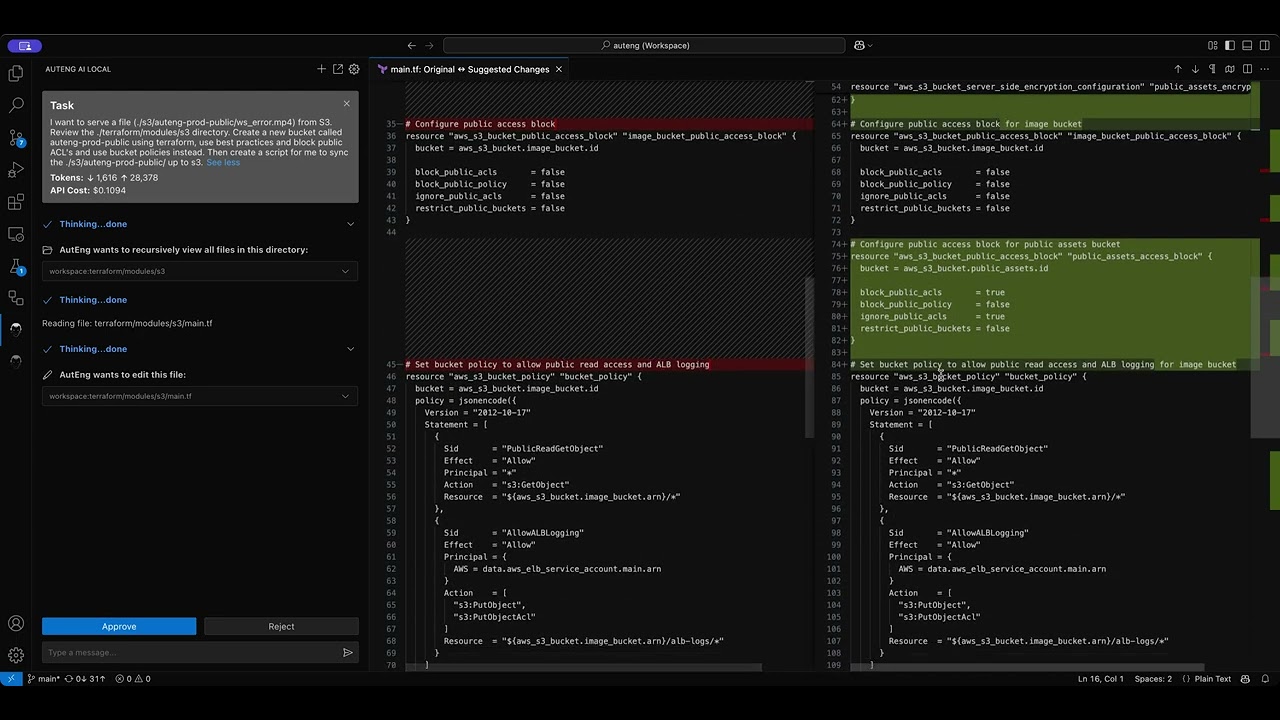Click Ln 16, Col 1 cursor position
This screenshot has width=1280, height=720.
click(1100, 678)
